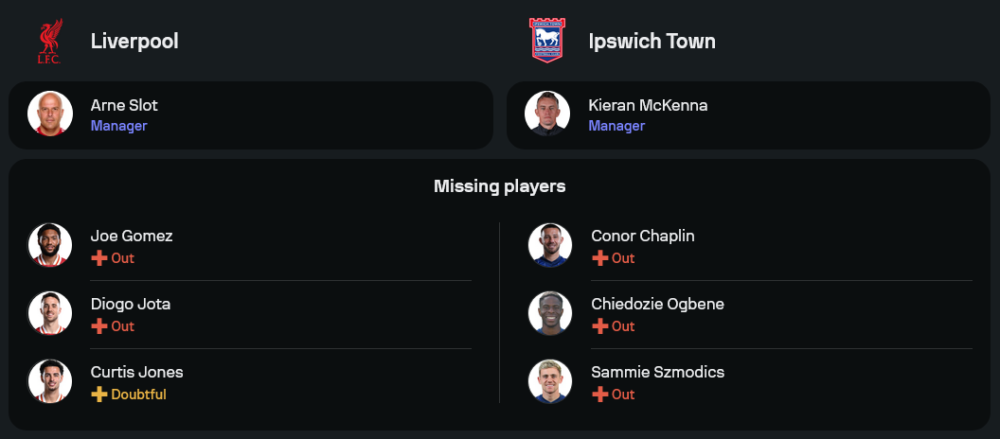Click Diogo Jota's player avatar

tap(49, 313)
